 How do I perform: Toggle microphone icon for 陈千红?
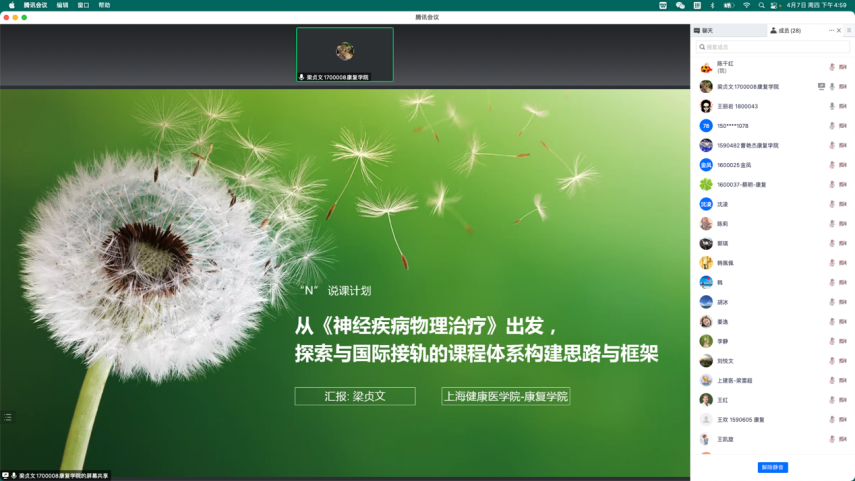click(832, 67)
